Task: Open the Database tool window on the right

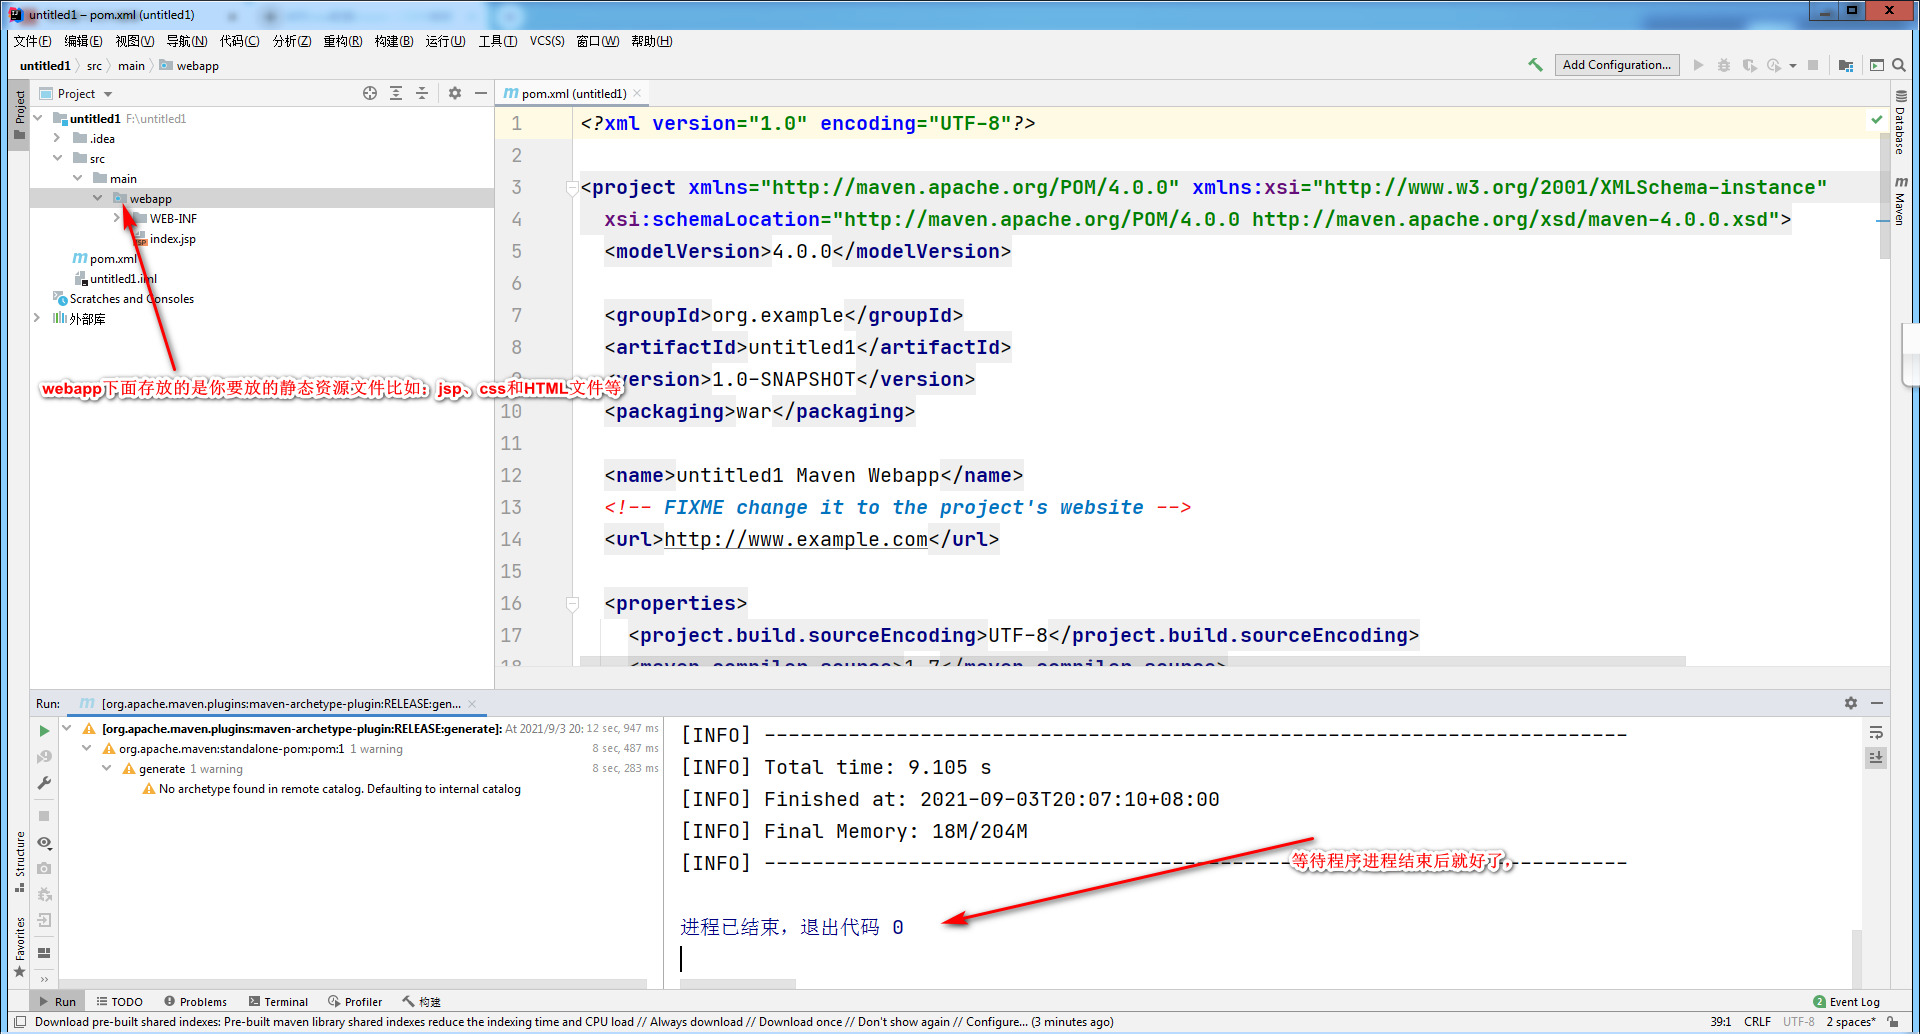Action: pyautogui.click(x=1901, y=123)
